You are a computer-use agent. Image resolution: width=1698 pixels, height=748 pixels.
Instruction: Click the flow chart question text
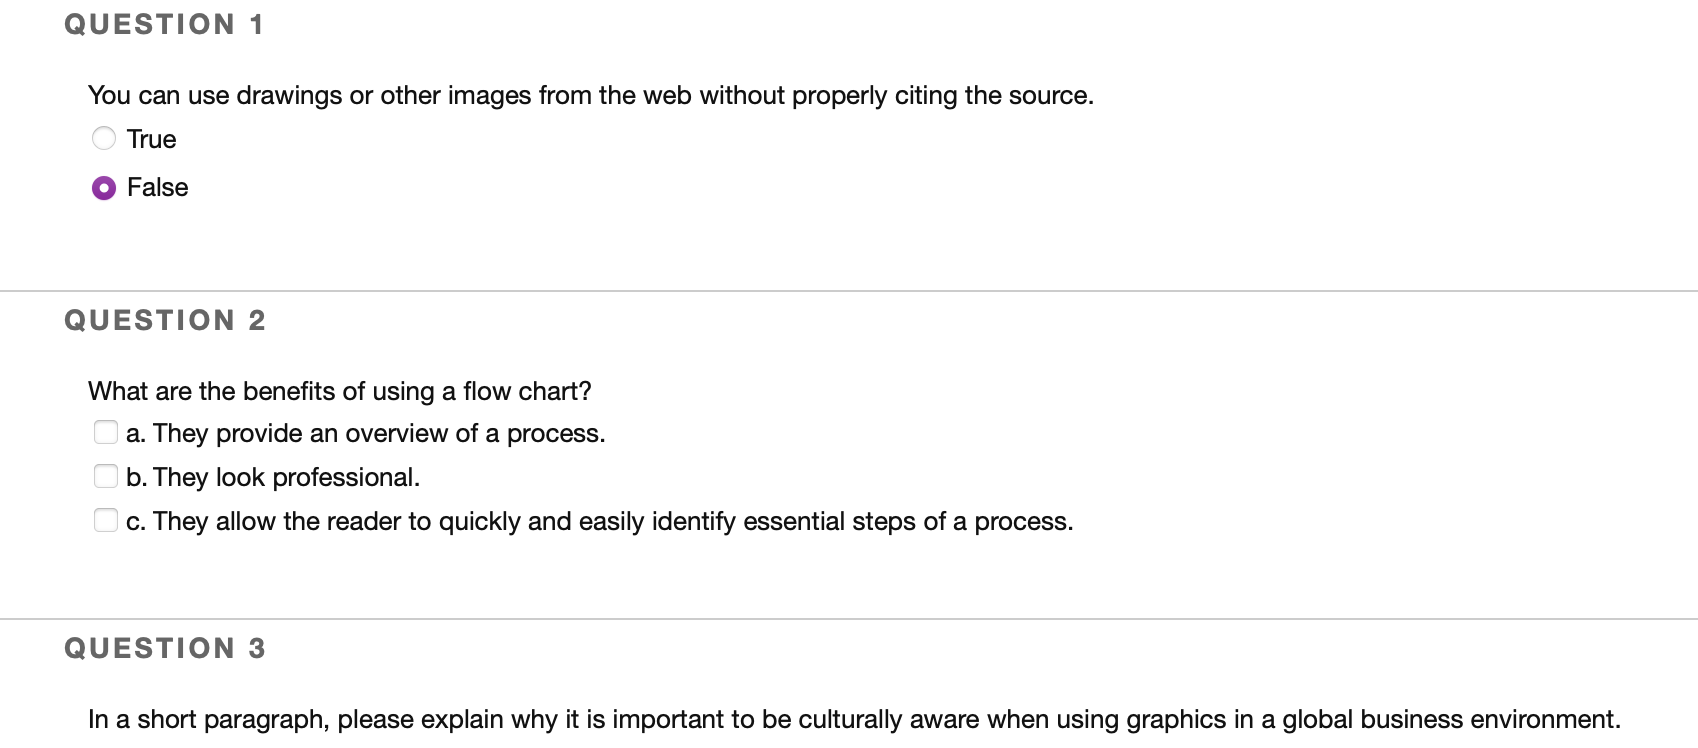coord(340,391)
